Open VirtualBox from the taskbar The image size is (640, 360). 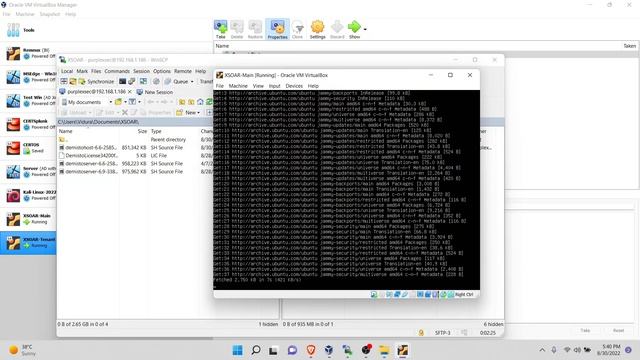[x=329, y=350]
